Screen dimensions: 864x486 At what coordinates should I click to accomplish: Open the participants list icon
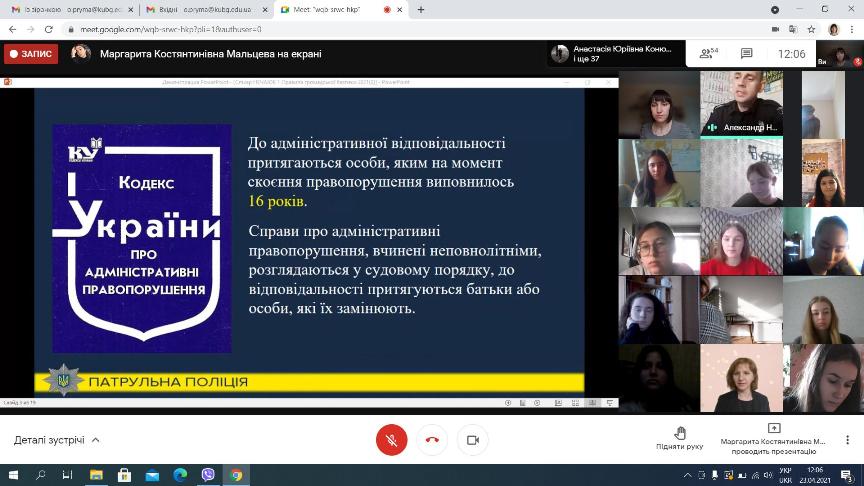click(709, 53)
